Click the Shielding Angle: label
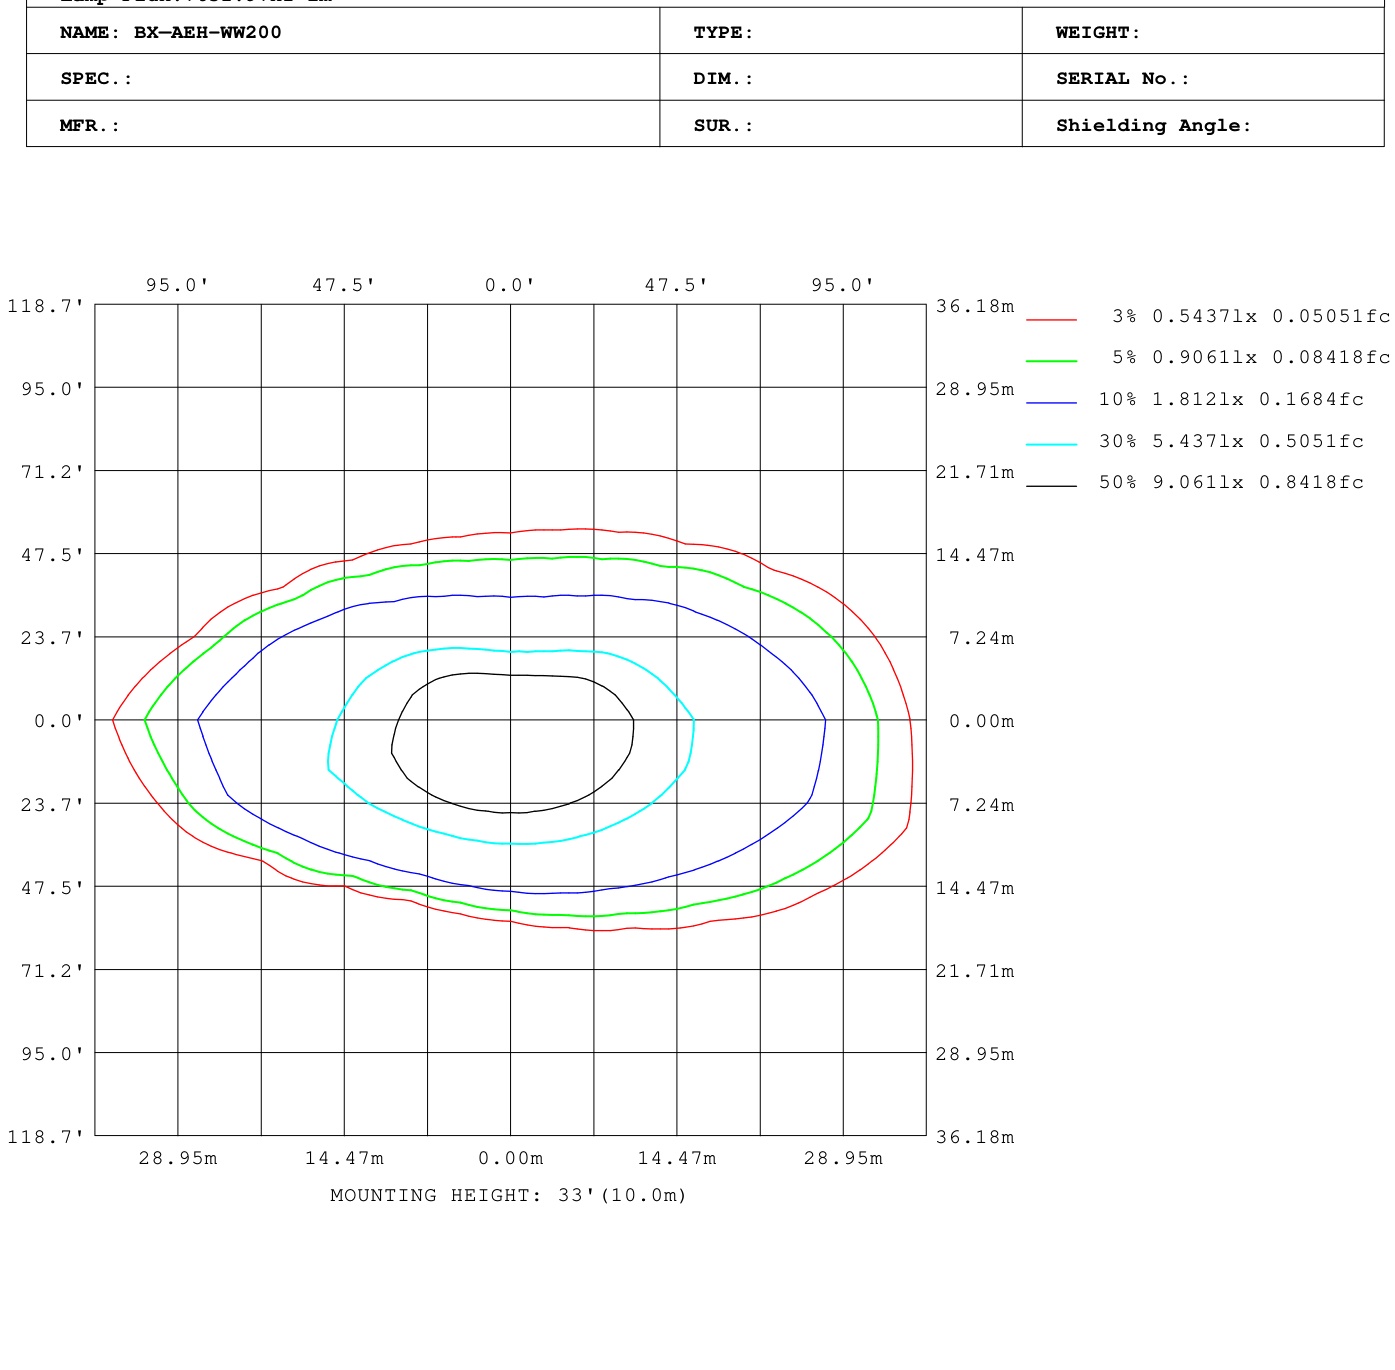The width and height of the screenshot is (1395, 1370). [x=1154, y=126]
